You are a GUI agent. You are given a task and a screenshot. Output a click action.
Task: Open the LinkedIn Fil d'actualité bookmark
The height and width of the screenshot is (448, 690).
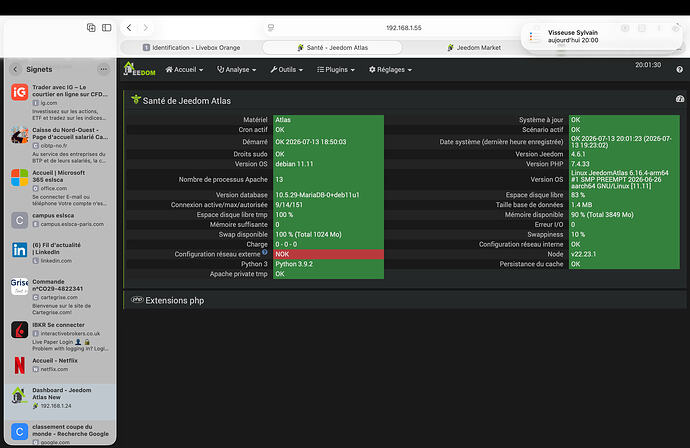[x=60, y=252]
